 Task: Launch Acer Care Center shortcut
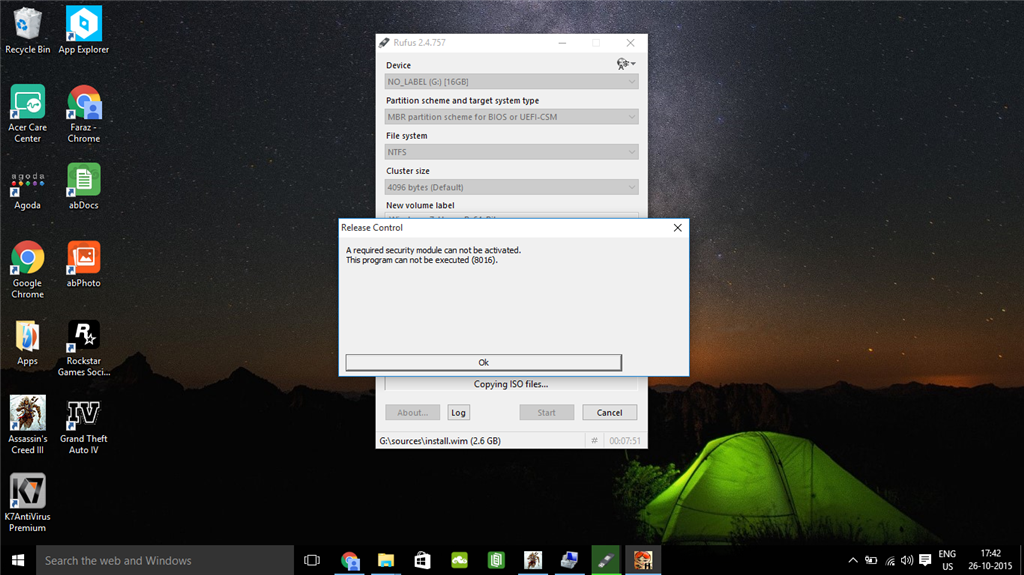[27, 114]
